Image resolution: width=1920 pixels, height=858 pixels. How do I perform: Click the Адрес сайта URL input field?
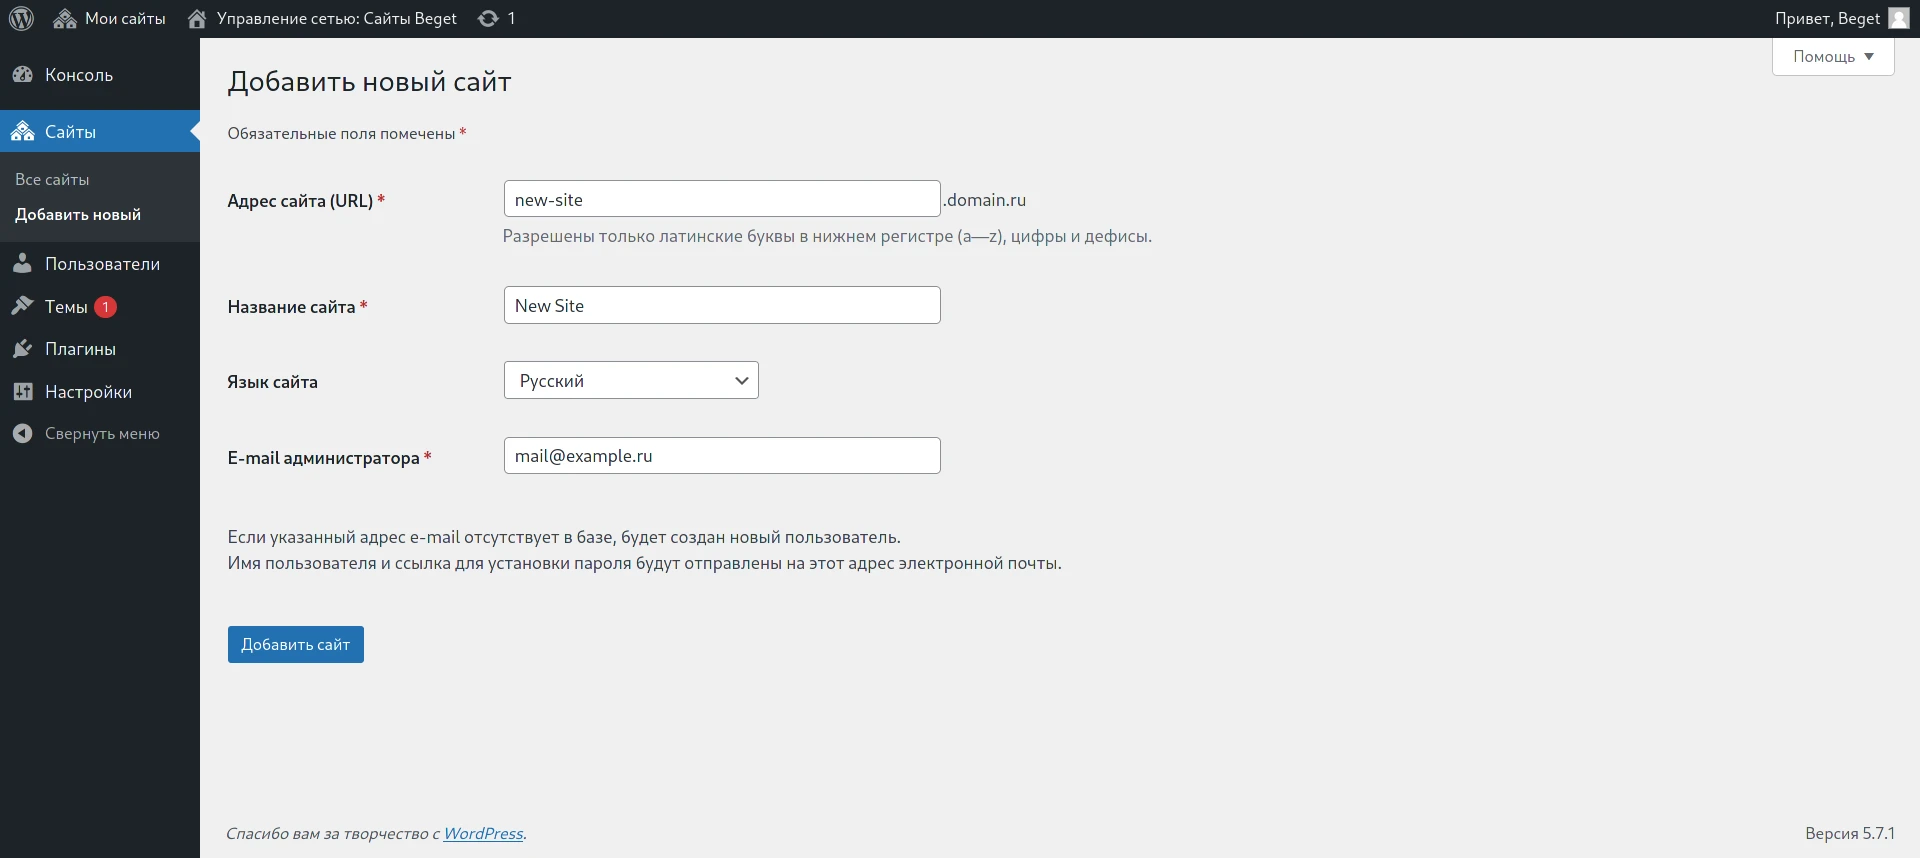coord(721,199)
